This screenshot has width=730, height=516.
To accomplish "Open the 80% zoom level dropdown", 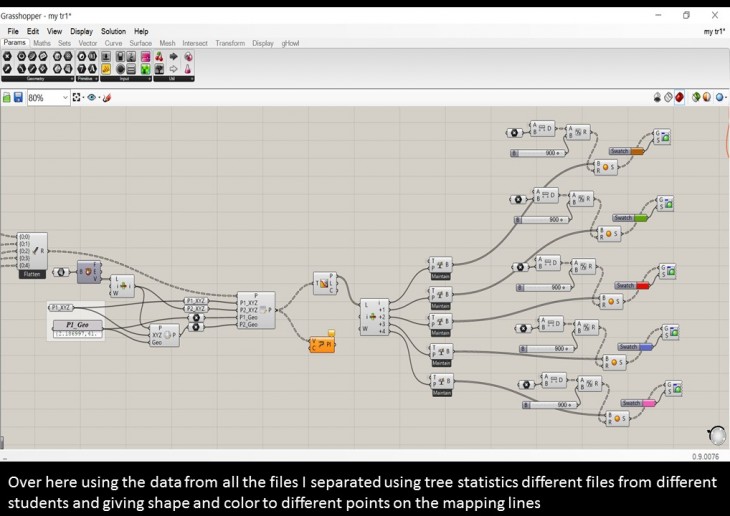I will 66,98.
